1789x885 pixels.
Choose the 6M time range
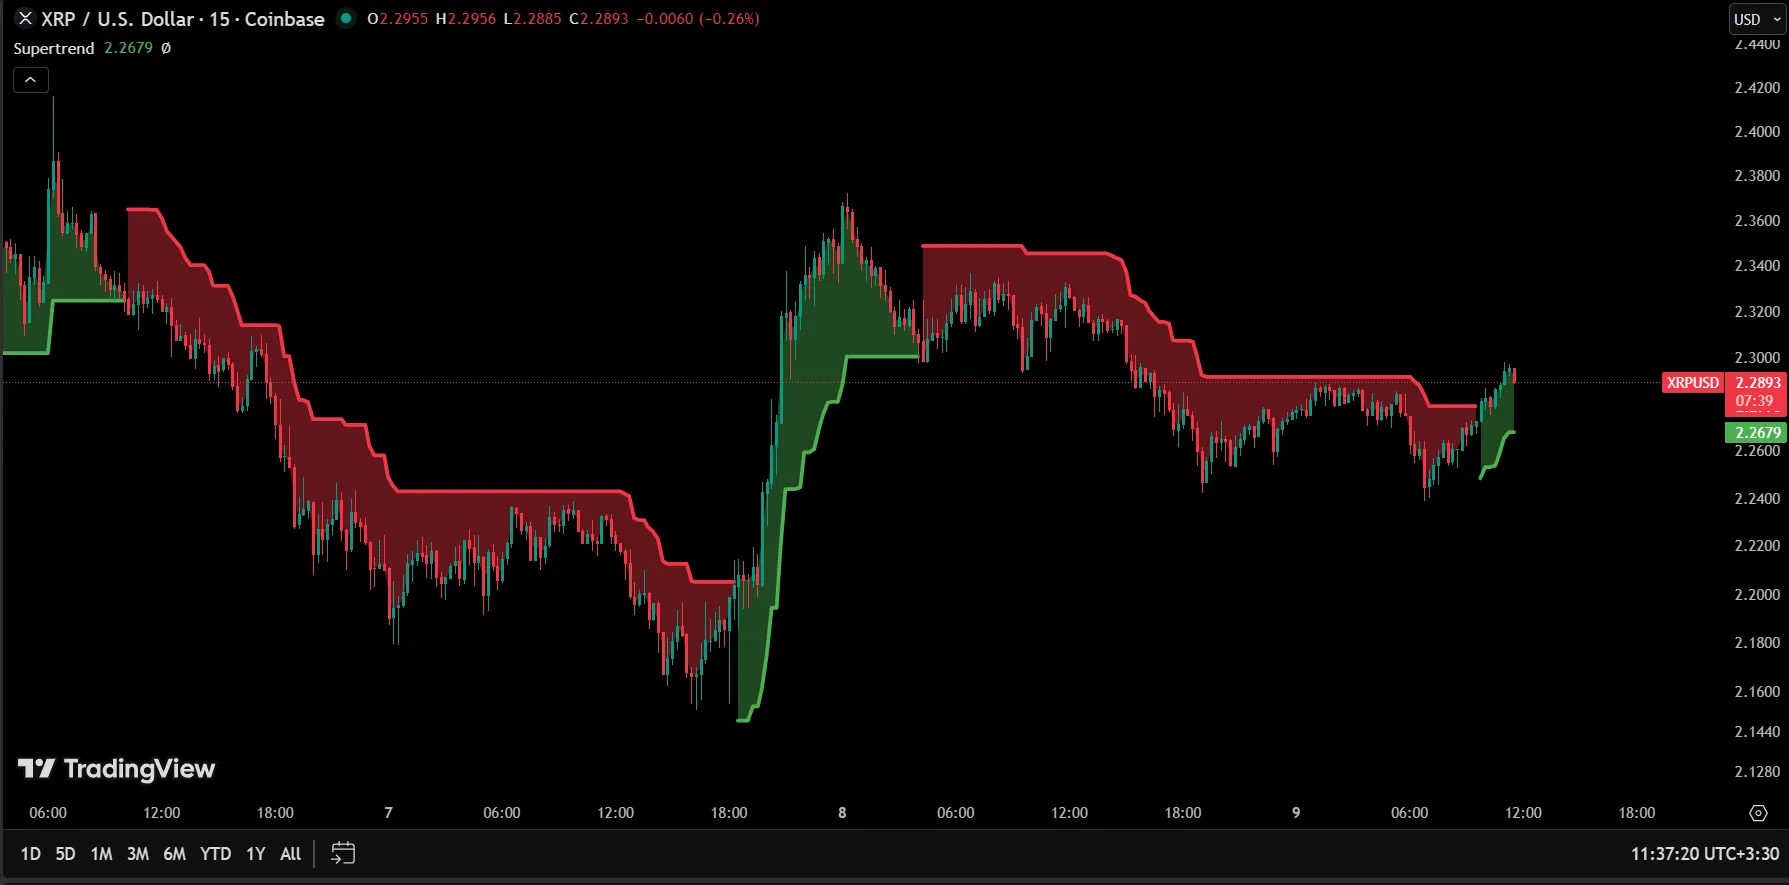coord(174,853)
